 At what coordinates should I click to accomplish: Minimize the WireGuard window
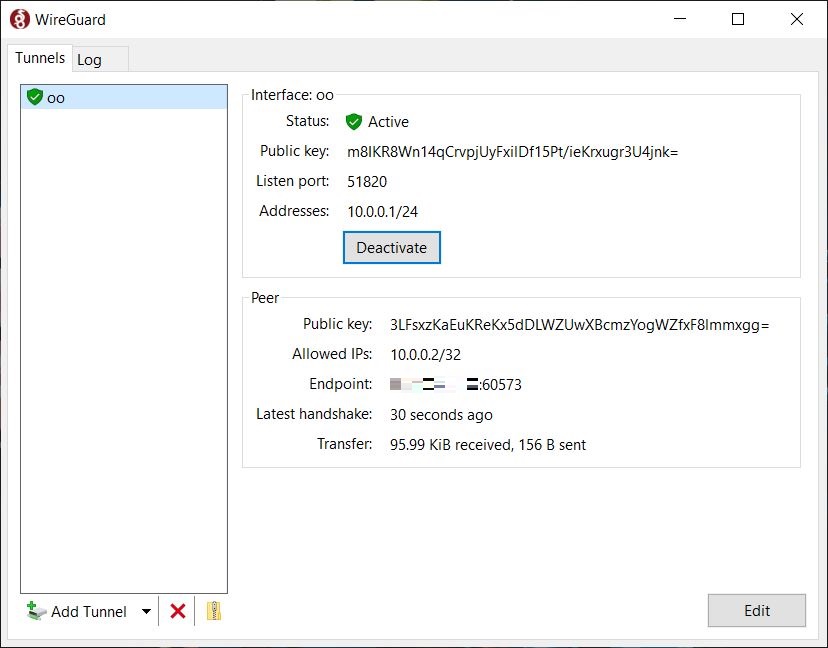[x=680, y=19]
